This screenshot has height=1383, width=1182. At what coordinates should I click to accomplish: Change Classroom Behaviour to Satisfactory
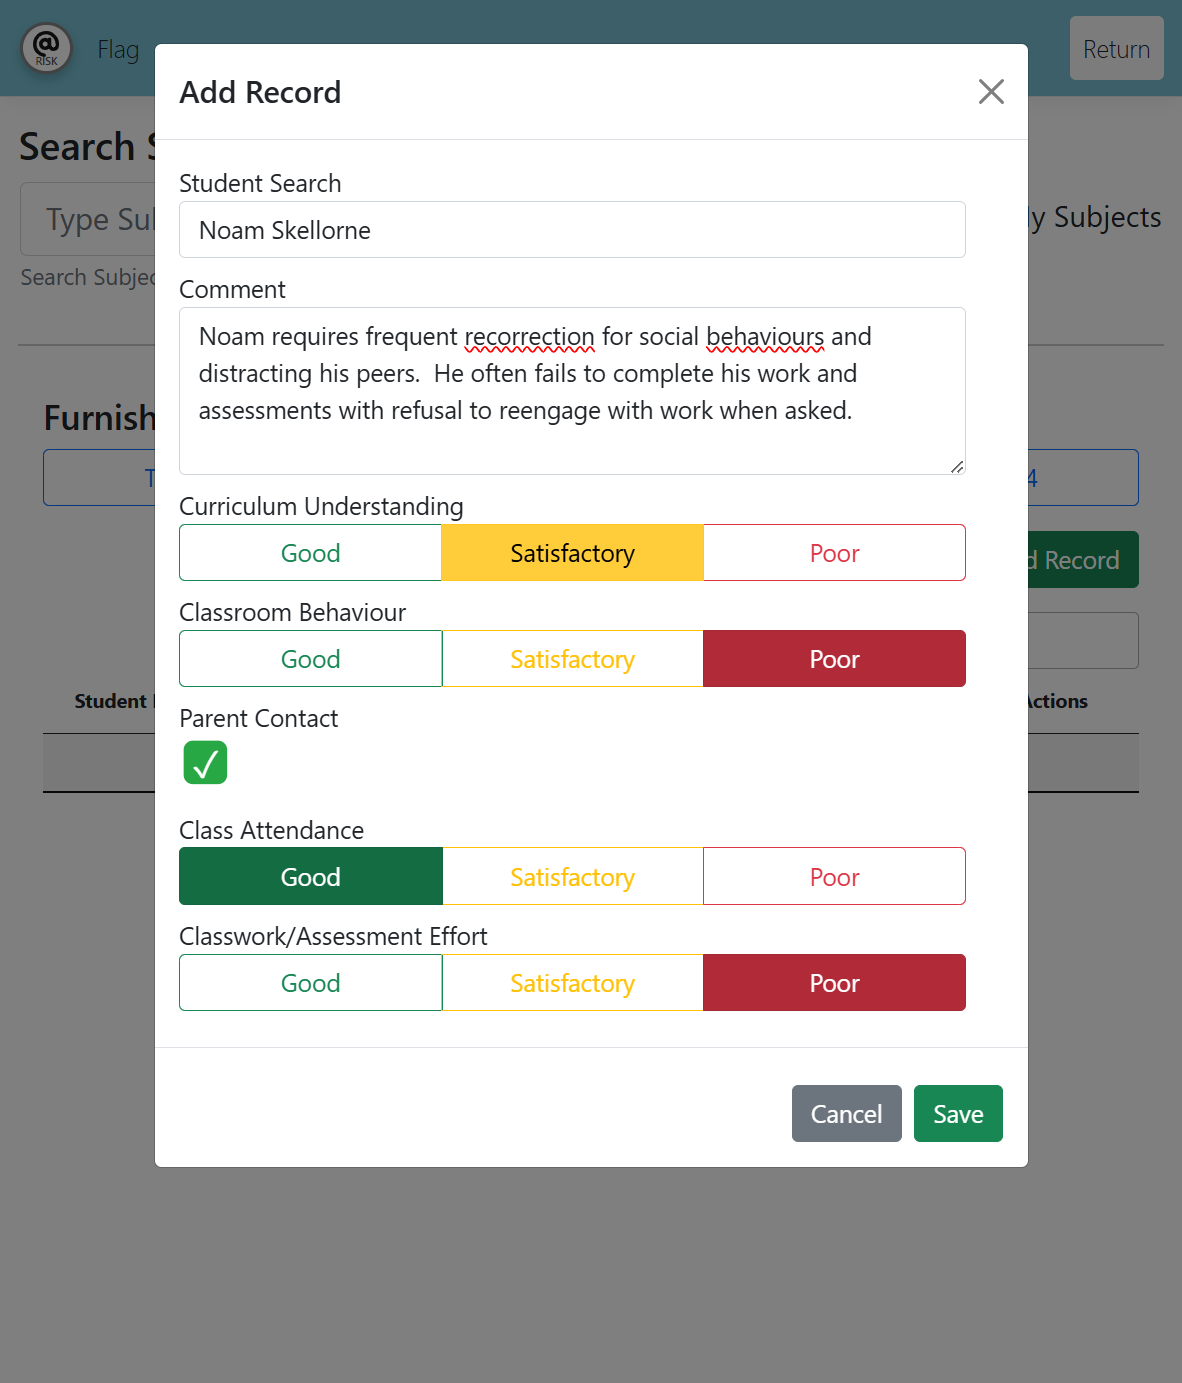(572, 658)
